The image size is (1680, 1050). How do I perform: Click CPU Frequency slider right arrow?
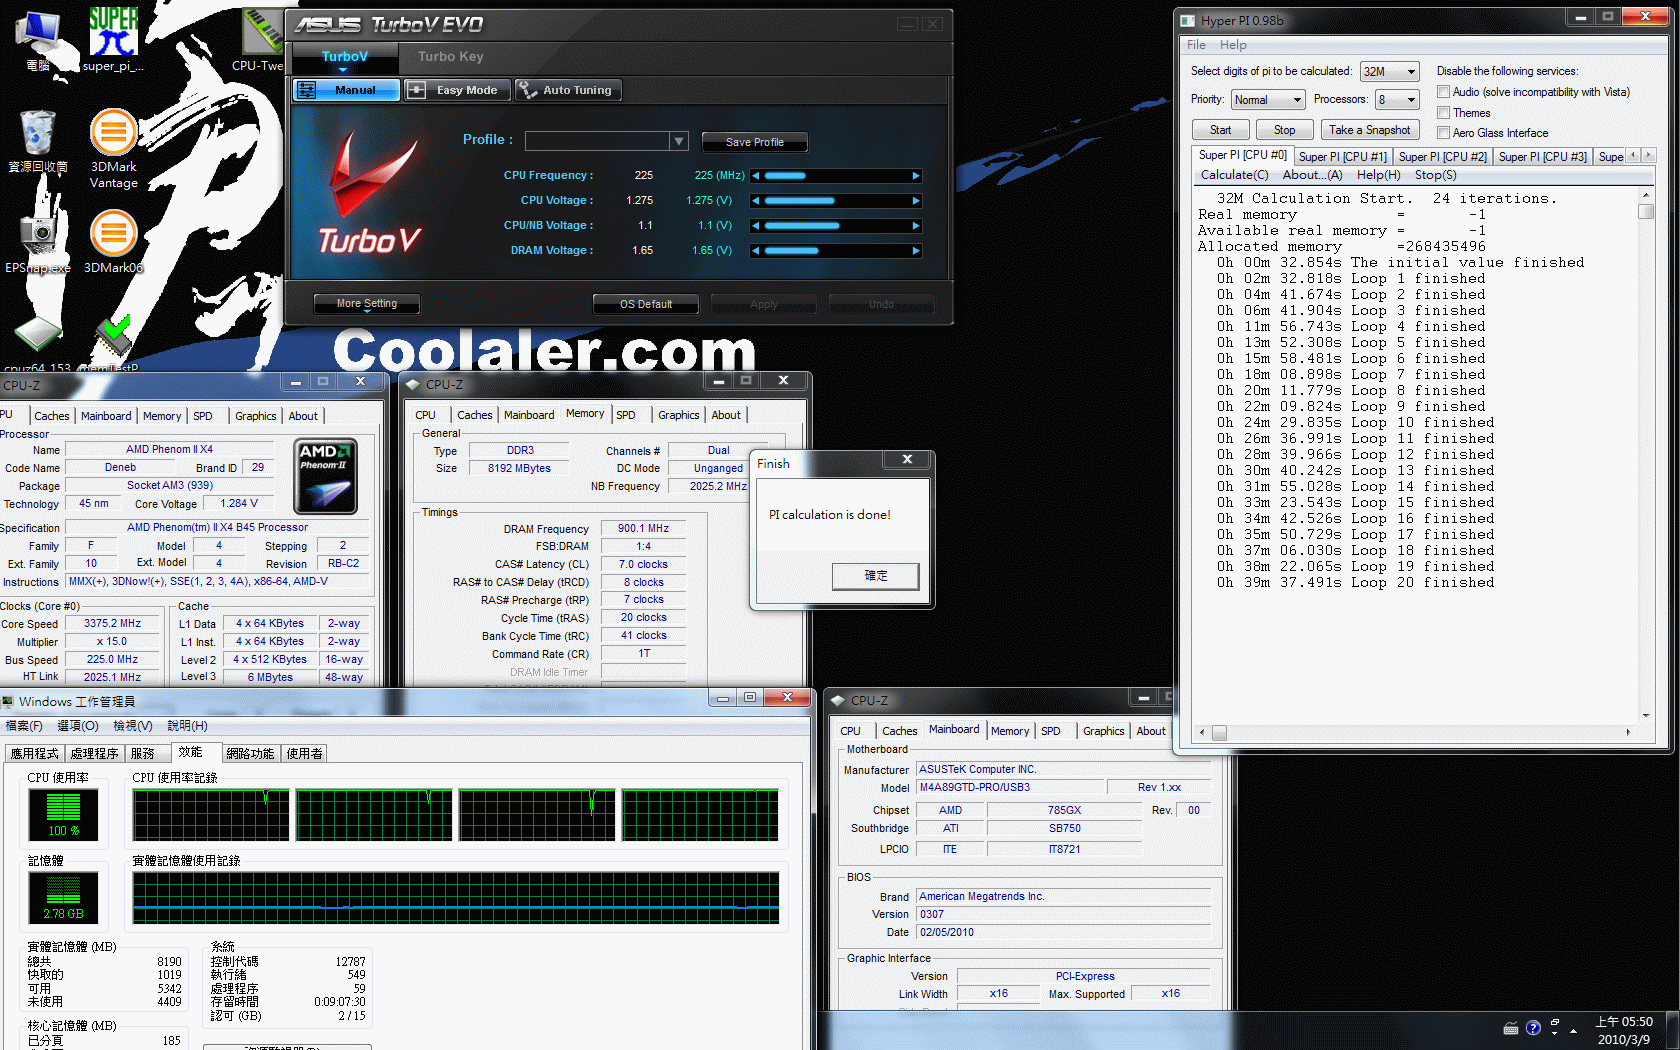916,176
